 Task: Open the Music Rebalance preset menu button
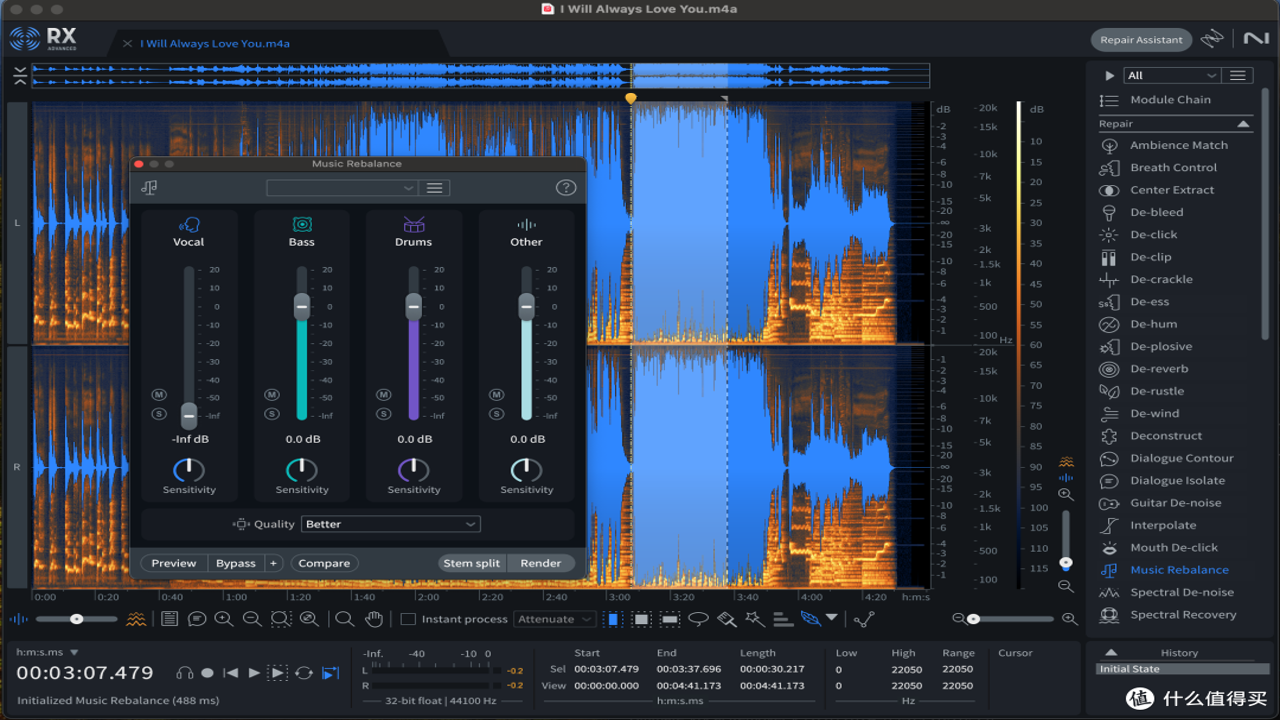pyautogui.click(x=434, y=188)
